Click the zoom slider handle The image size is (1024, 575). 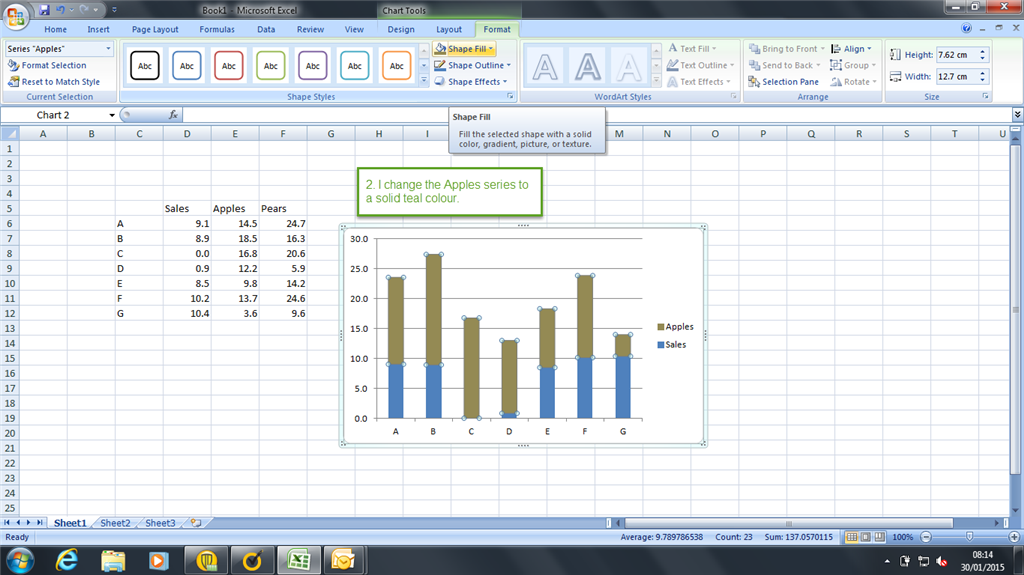[970, 536]
